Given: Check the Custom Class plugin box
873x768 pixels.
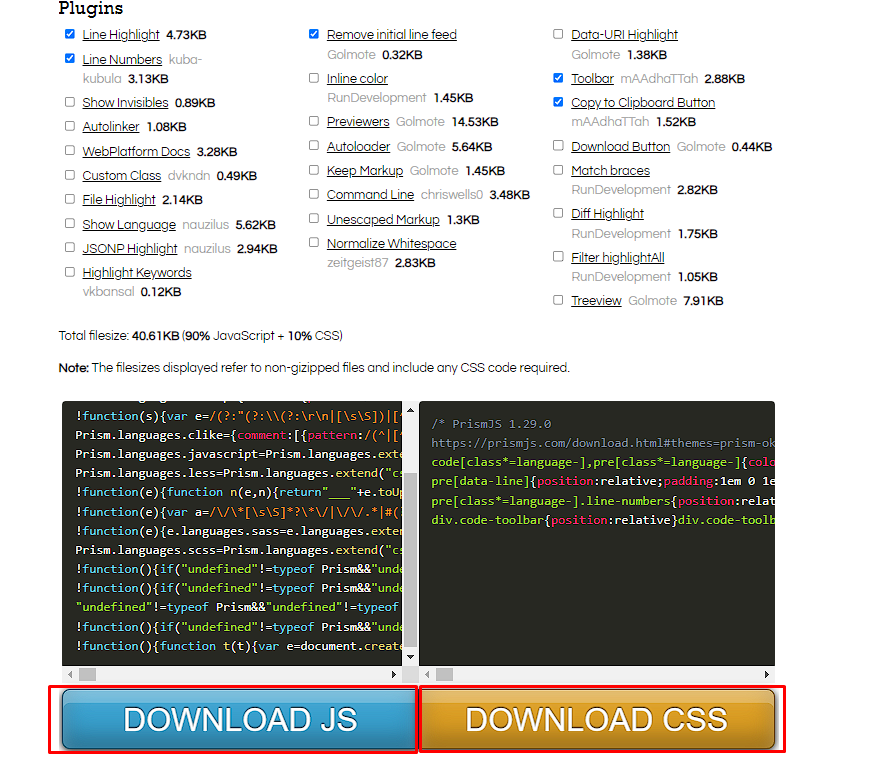Looking at the screenshot, I should pos(70,175).
